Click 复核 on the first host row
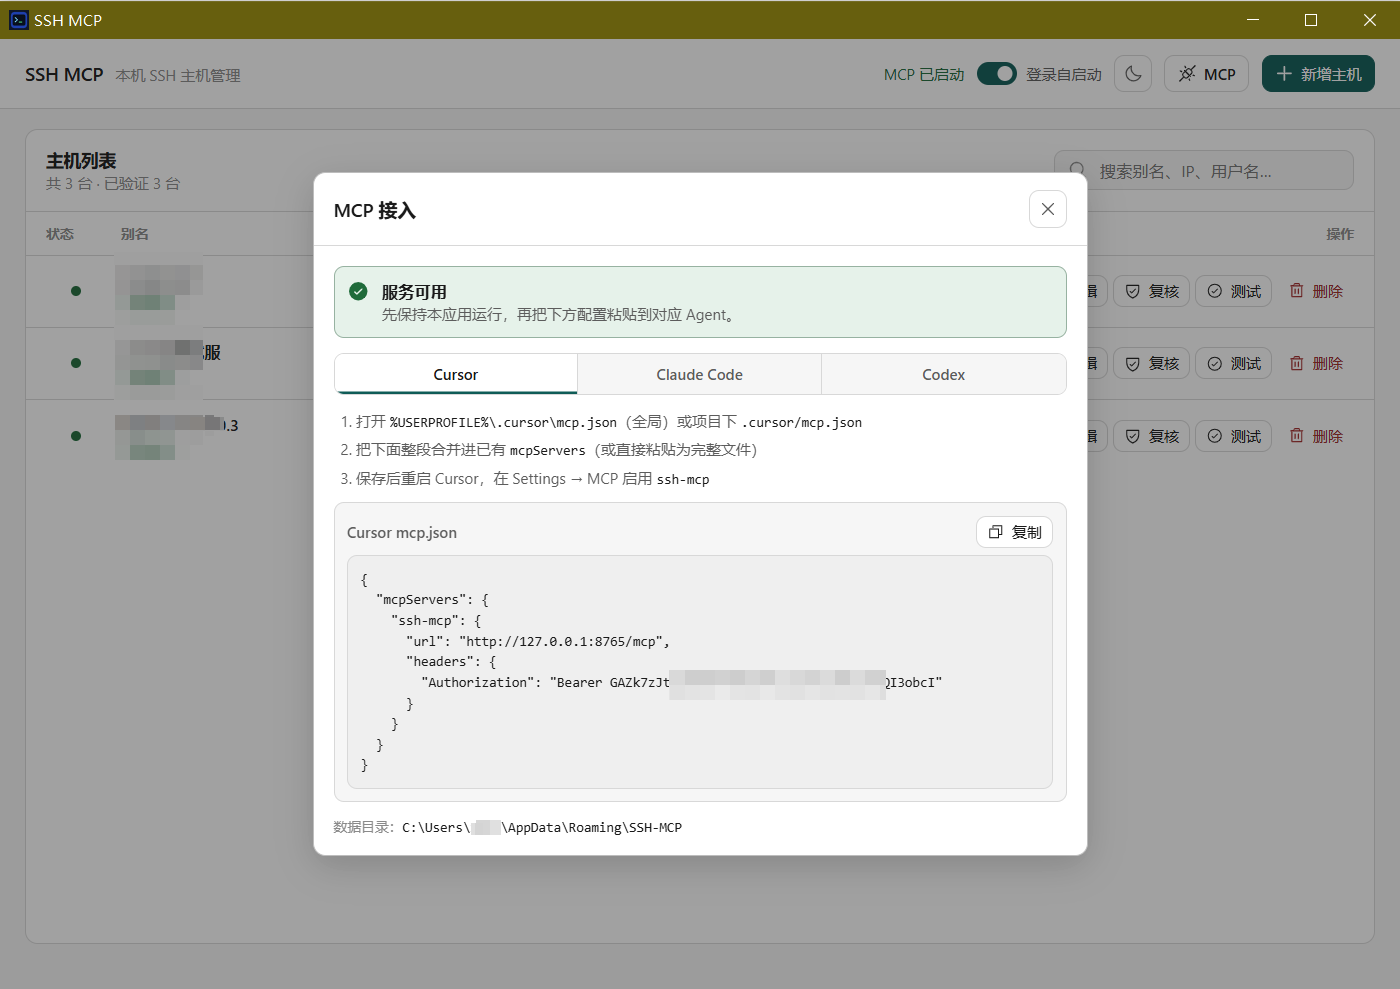Viewport: 1400px width, 989px height. click(1152, 291)
